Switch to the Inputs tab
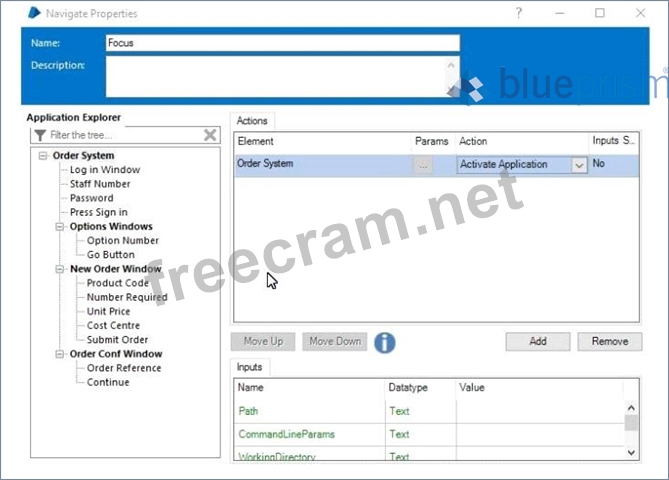Screen dimensions: 669x480 (250, 367)
